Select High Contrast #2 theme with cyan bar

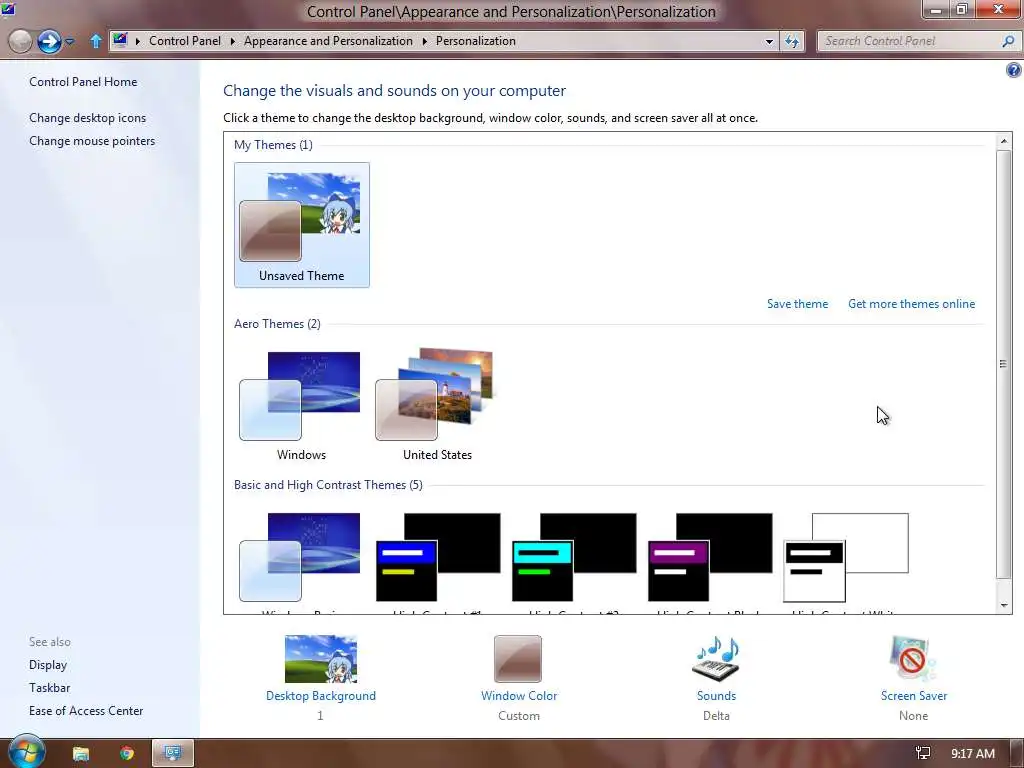(x=574, y=557)
